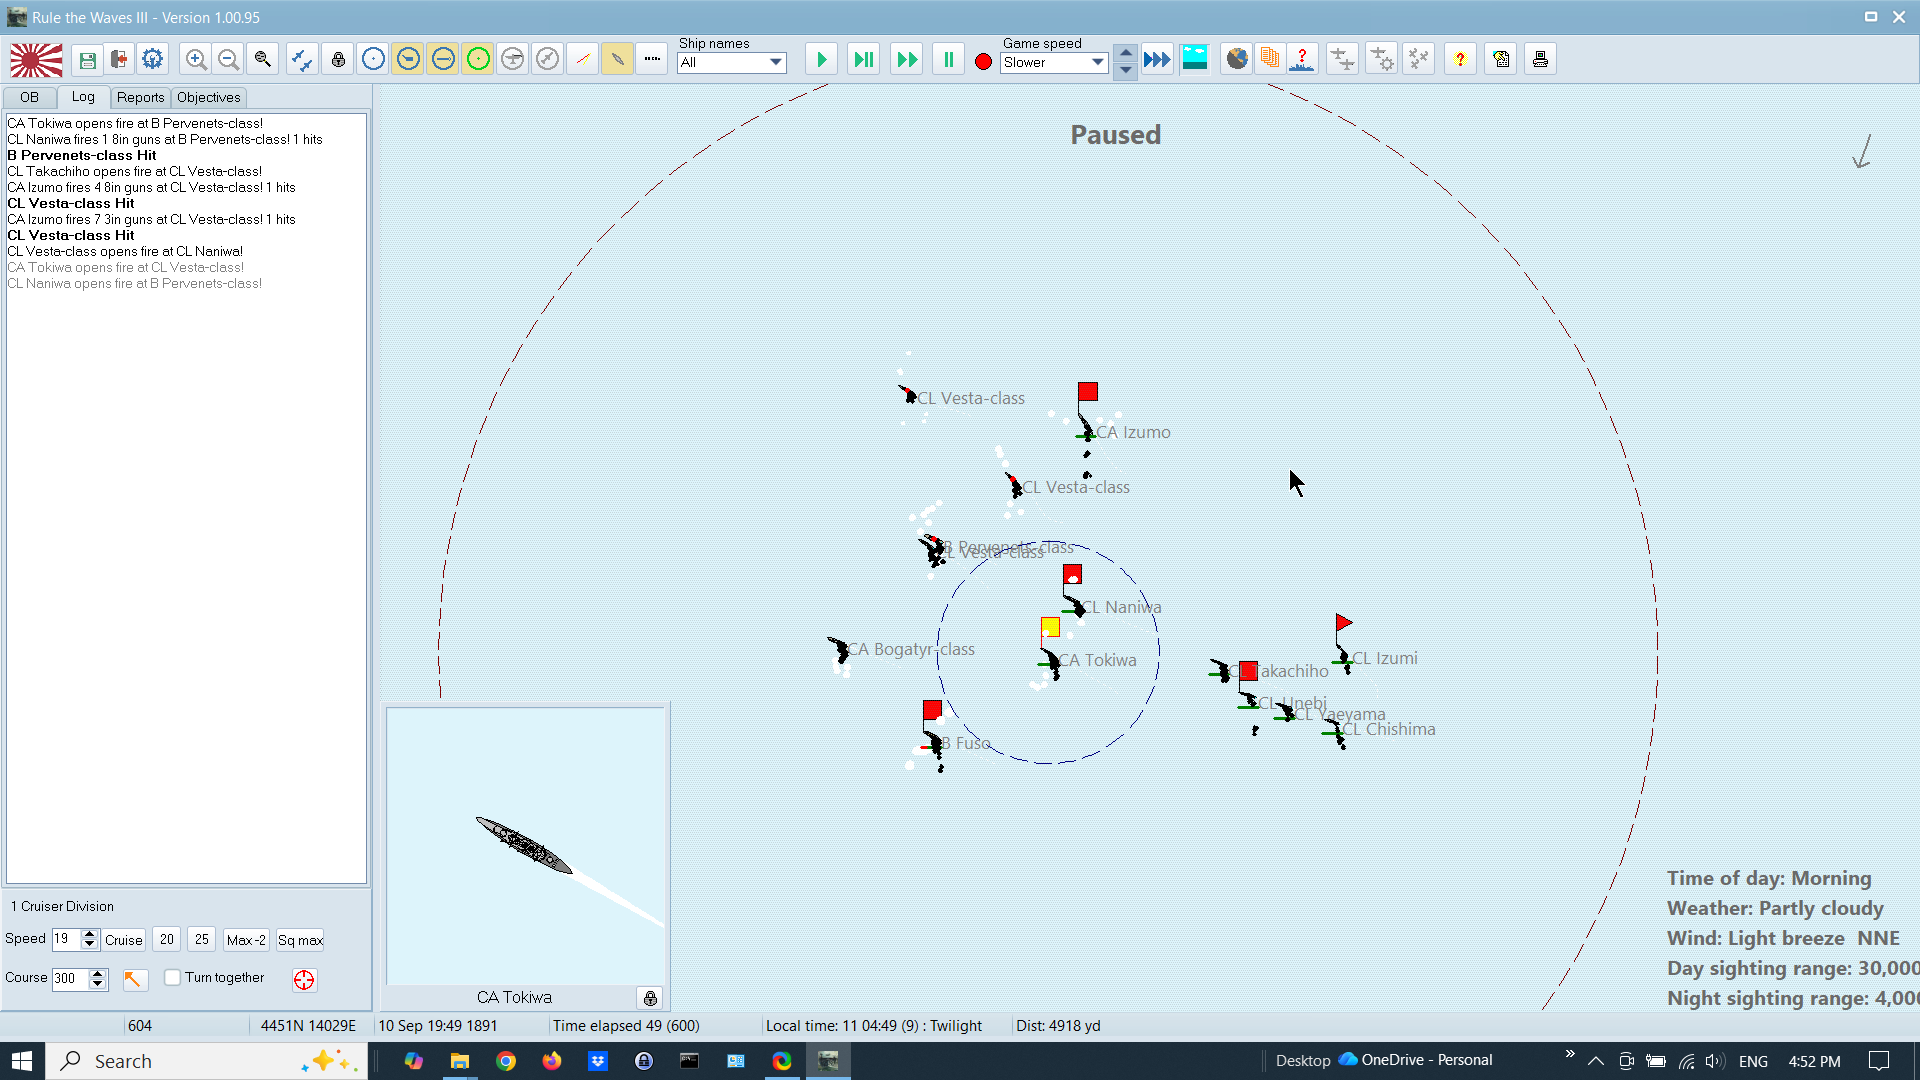Toggle the blue circle with dot display

point(373,60)
